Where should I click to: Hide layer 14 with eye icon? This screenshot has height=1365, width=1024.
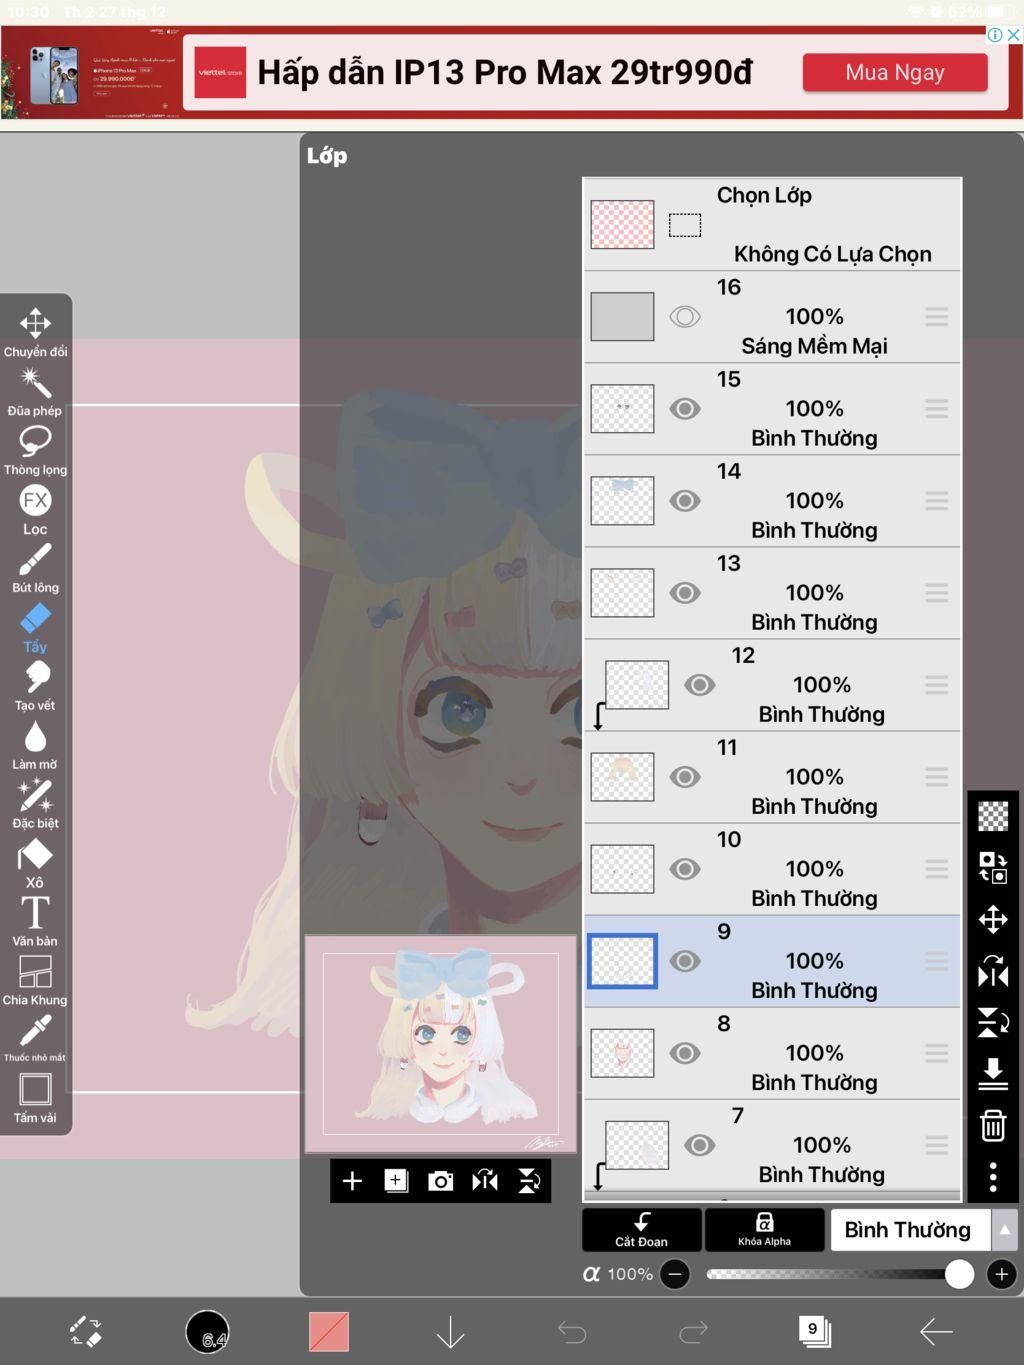pos(685,501)
